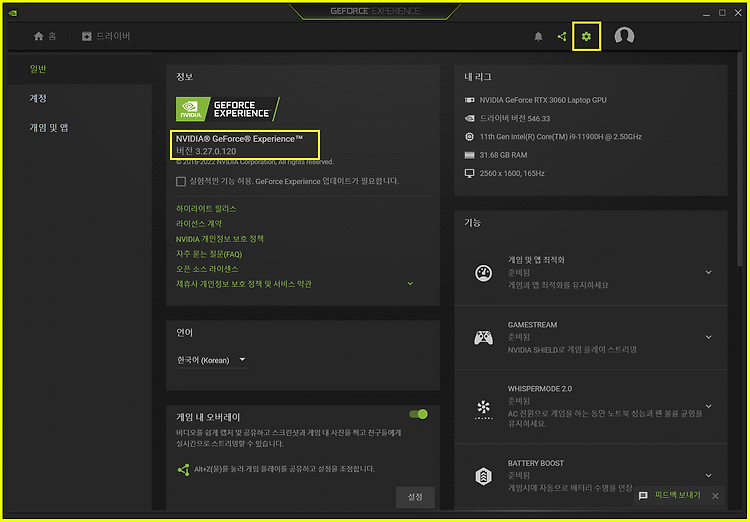750x522 pixels.
Task: Go to the 드라이버 (Drivers) tab
Action: click(x=106, y=36)
